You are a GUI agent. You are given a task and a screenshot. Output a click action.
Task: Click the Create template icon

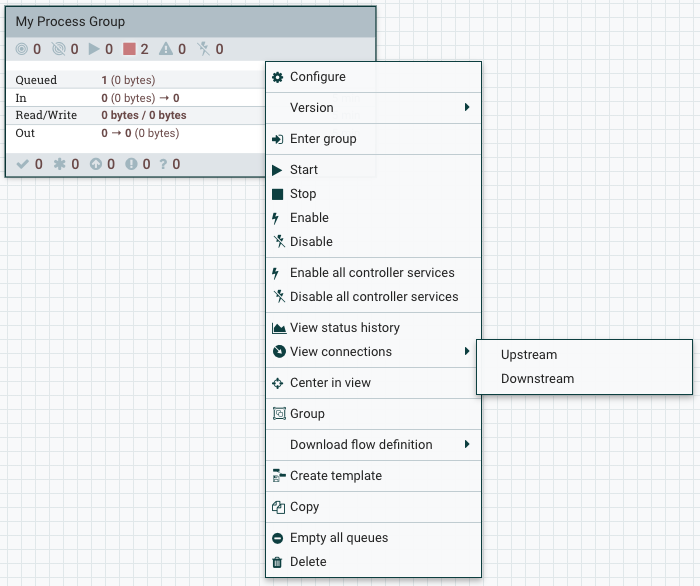pyautogui.click(x=279, y=476)
